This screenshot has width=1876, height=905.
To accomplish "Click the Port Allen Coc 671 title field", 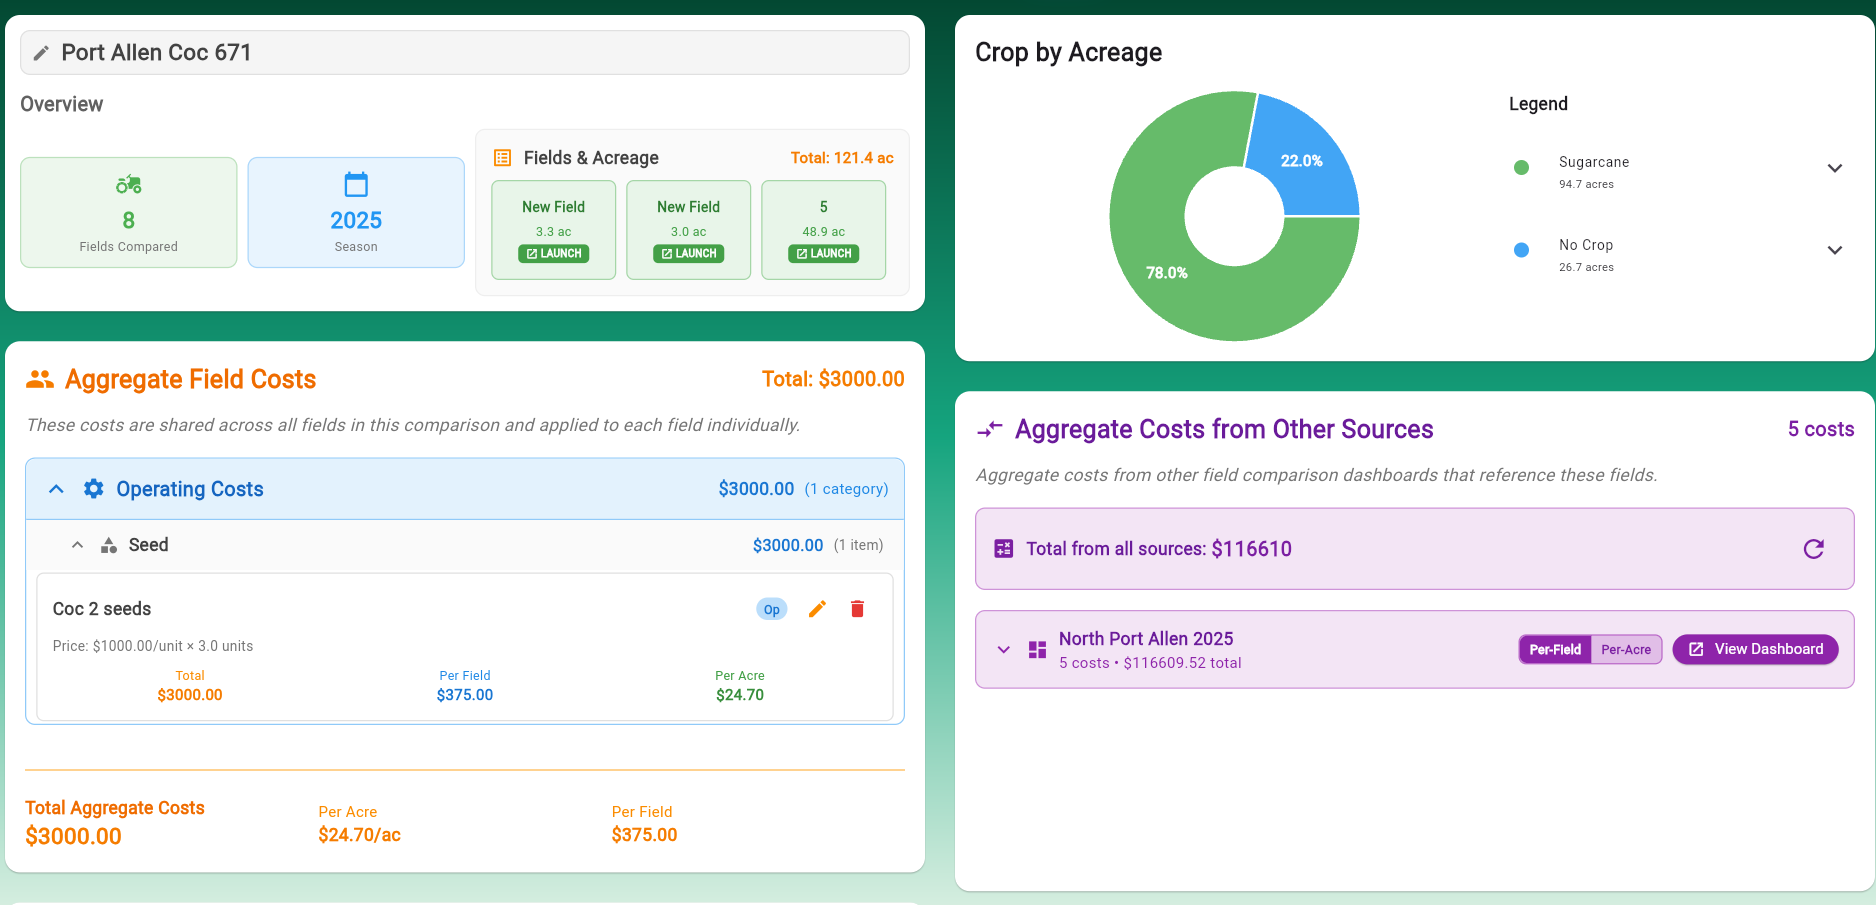I will [480, 53].
